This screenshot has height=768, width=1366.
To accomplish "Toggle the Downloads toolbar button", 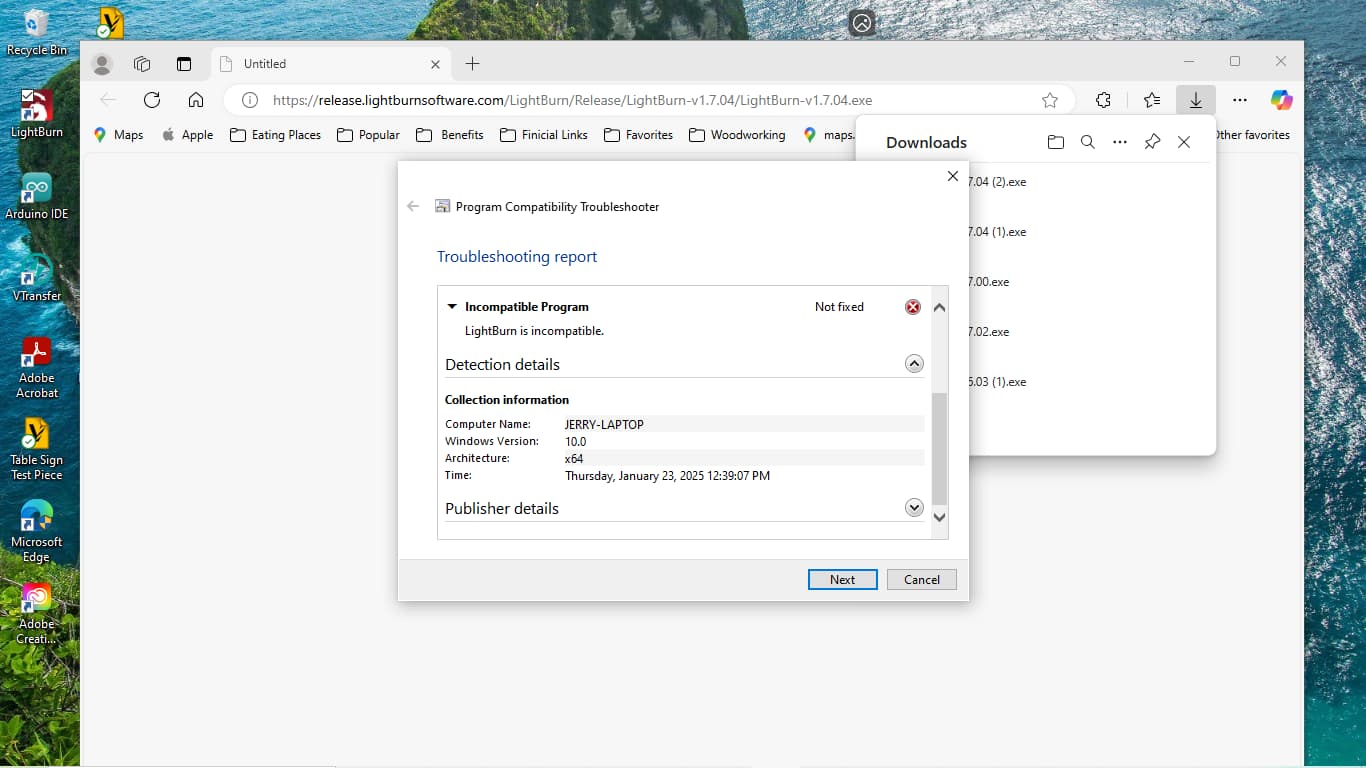I will [1196, 100].
